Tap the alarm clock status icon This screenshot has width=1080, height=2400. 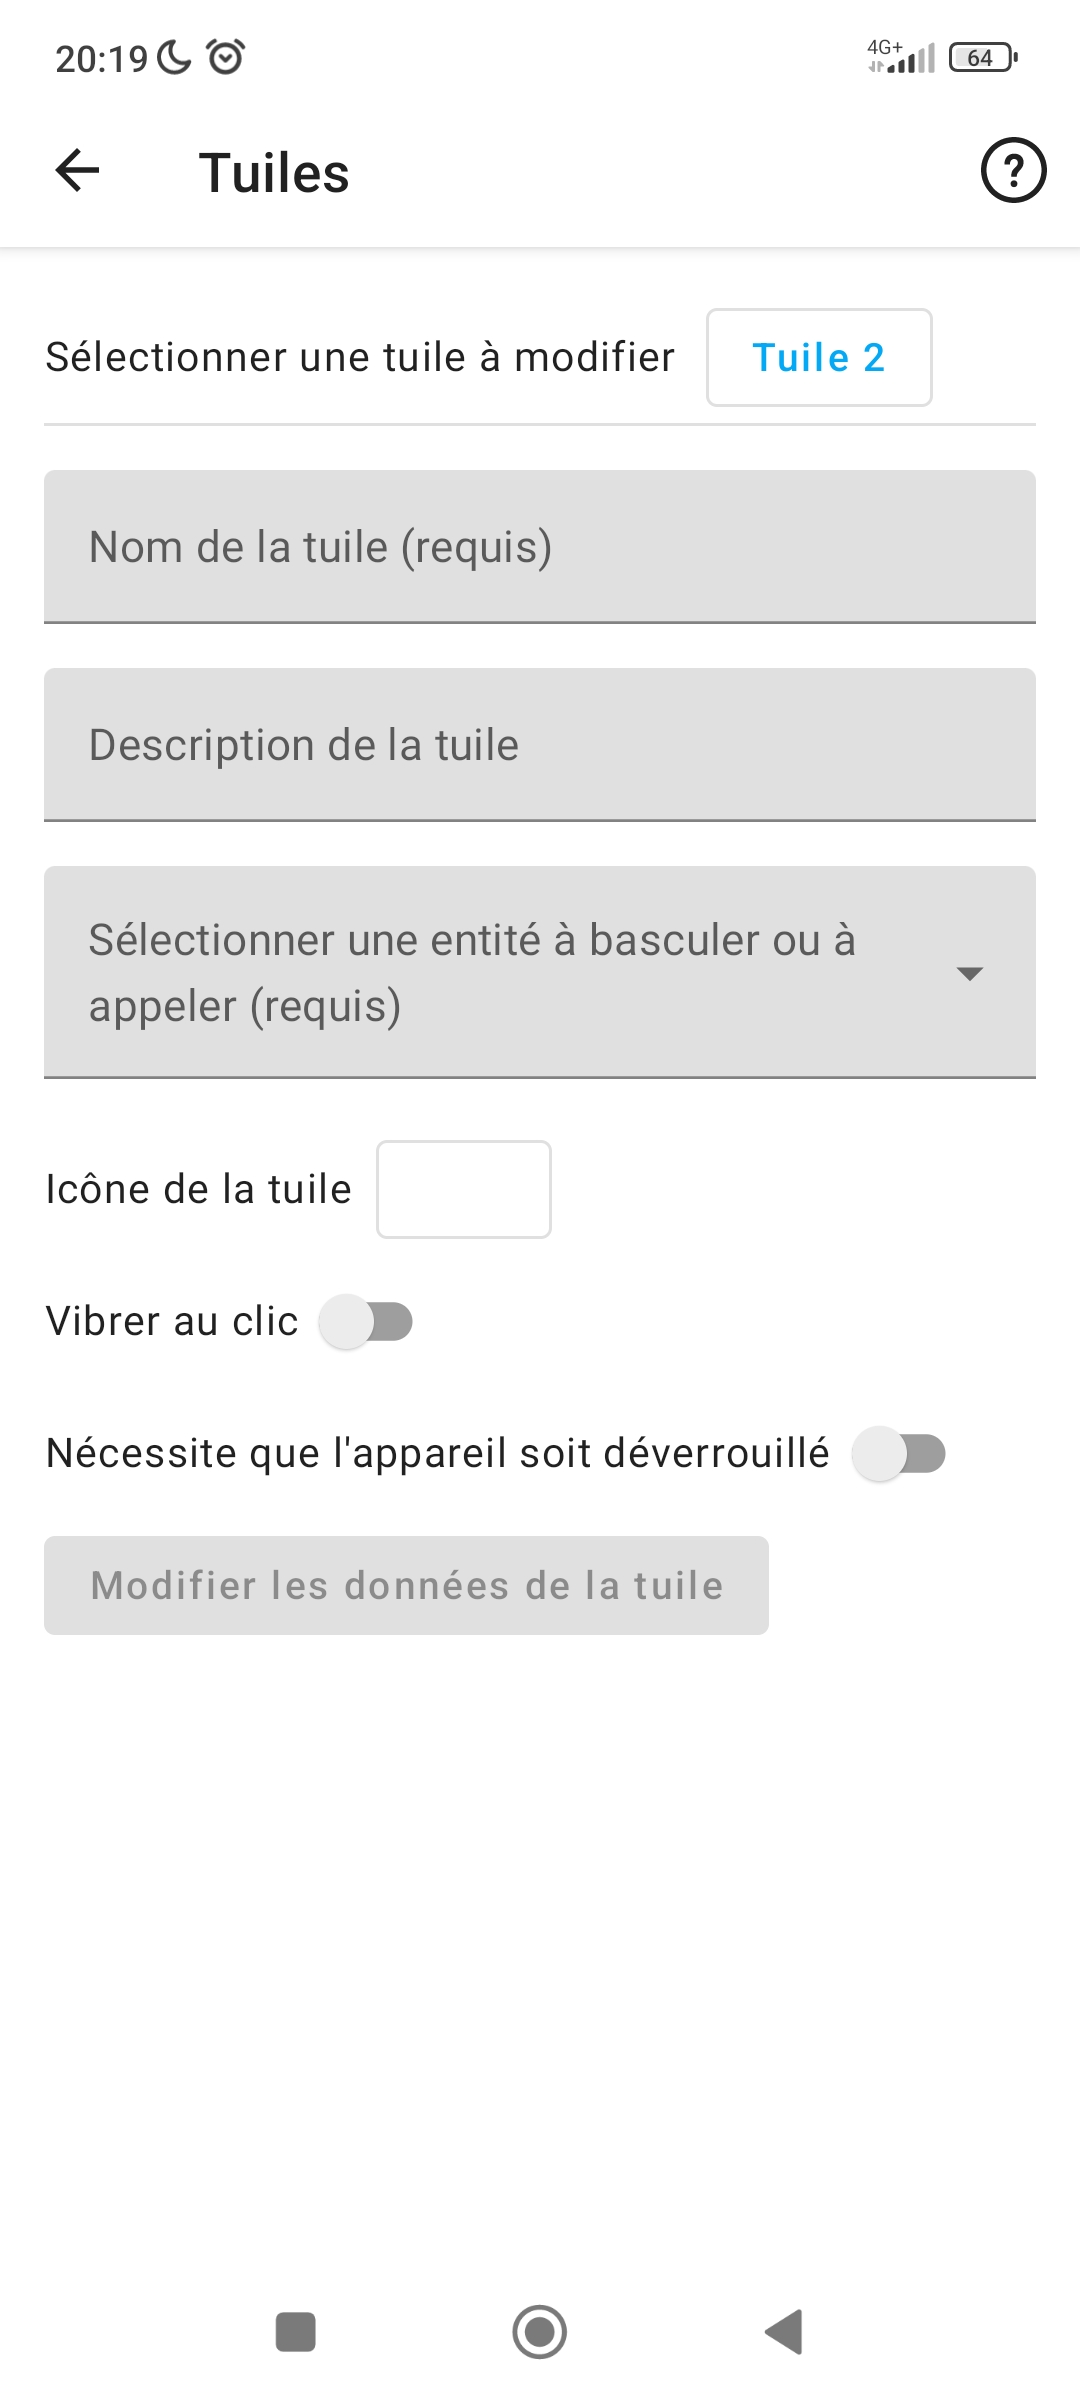pyautogui.click(x=226, y=57)
